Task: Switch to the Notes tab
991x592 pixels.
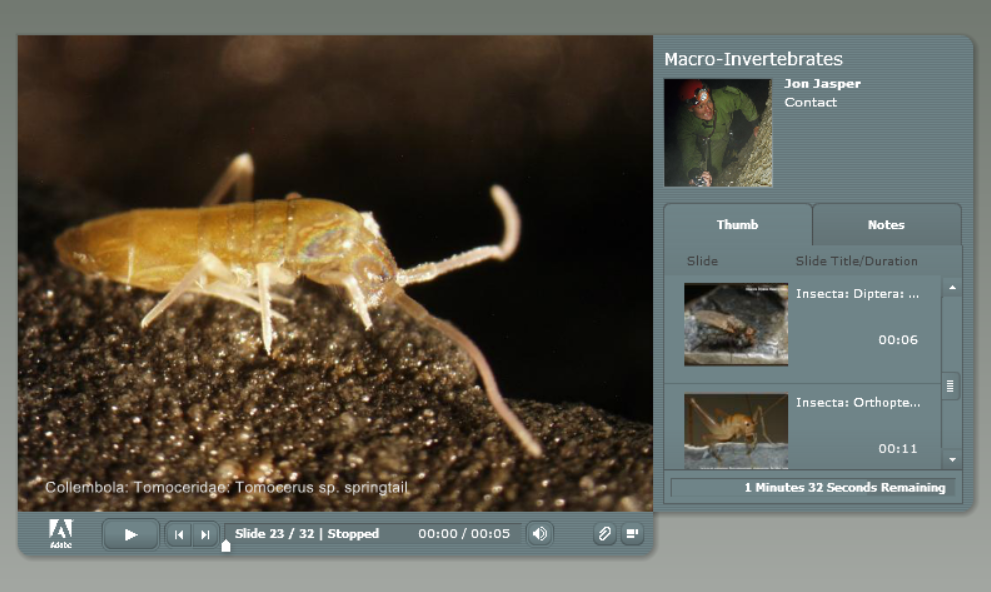Action: (x=886, y=225)
